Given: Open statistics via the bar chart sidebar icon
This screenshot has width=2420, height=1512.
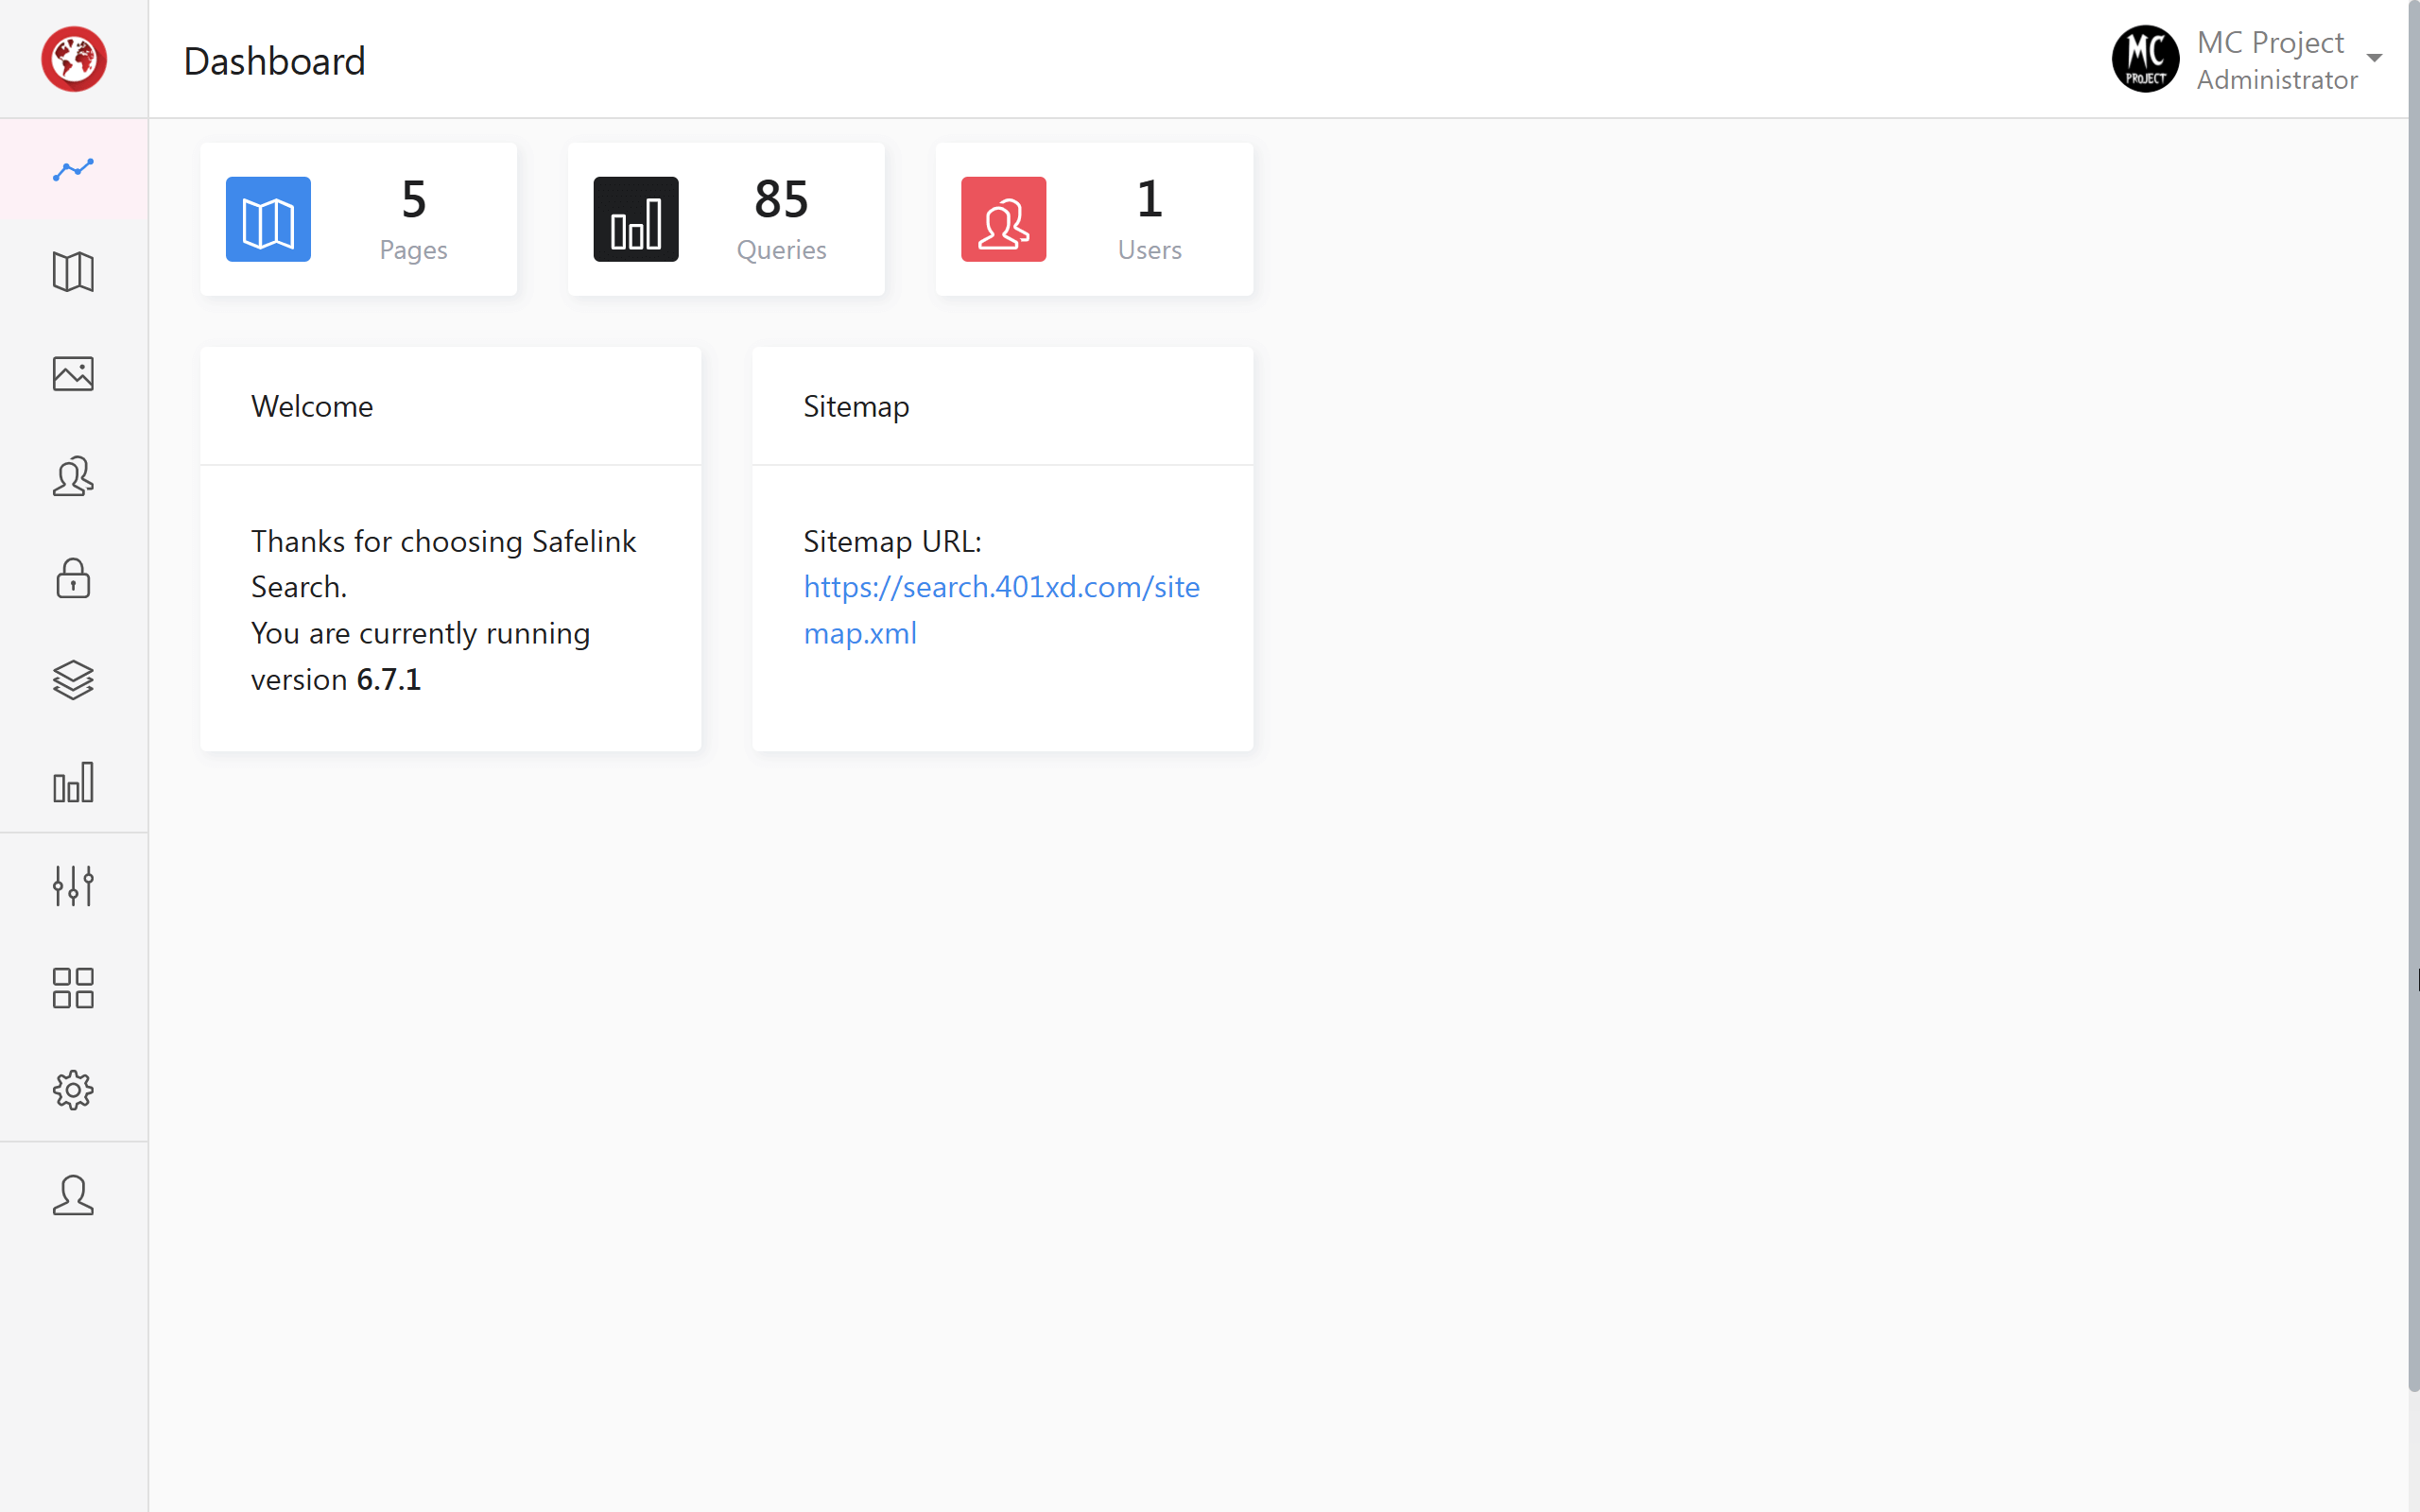Looking at the screenshot, I should click(x=72, y=783).
